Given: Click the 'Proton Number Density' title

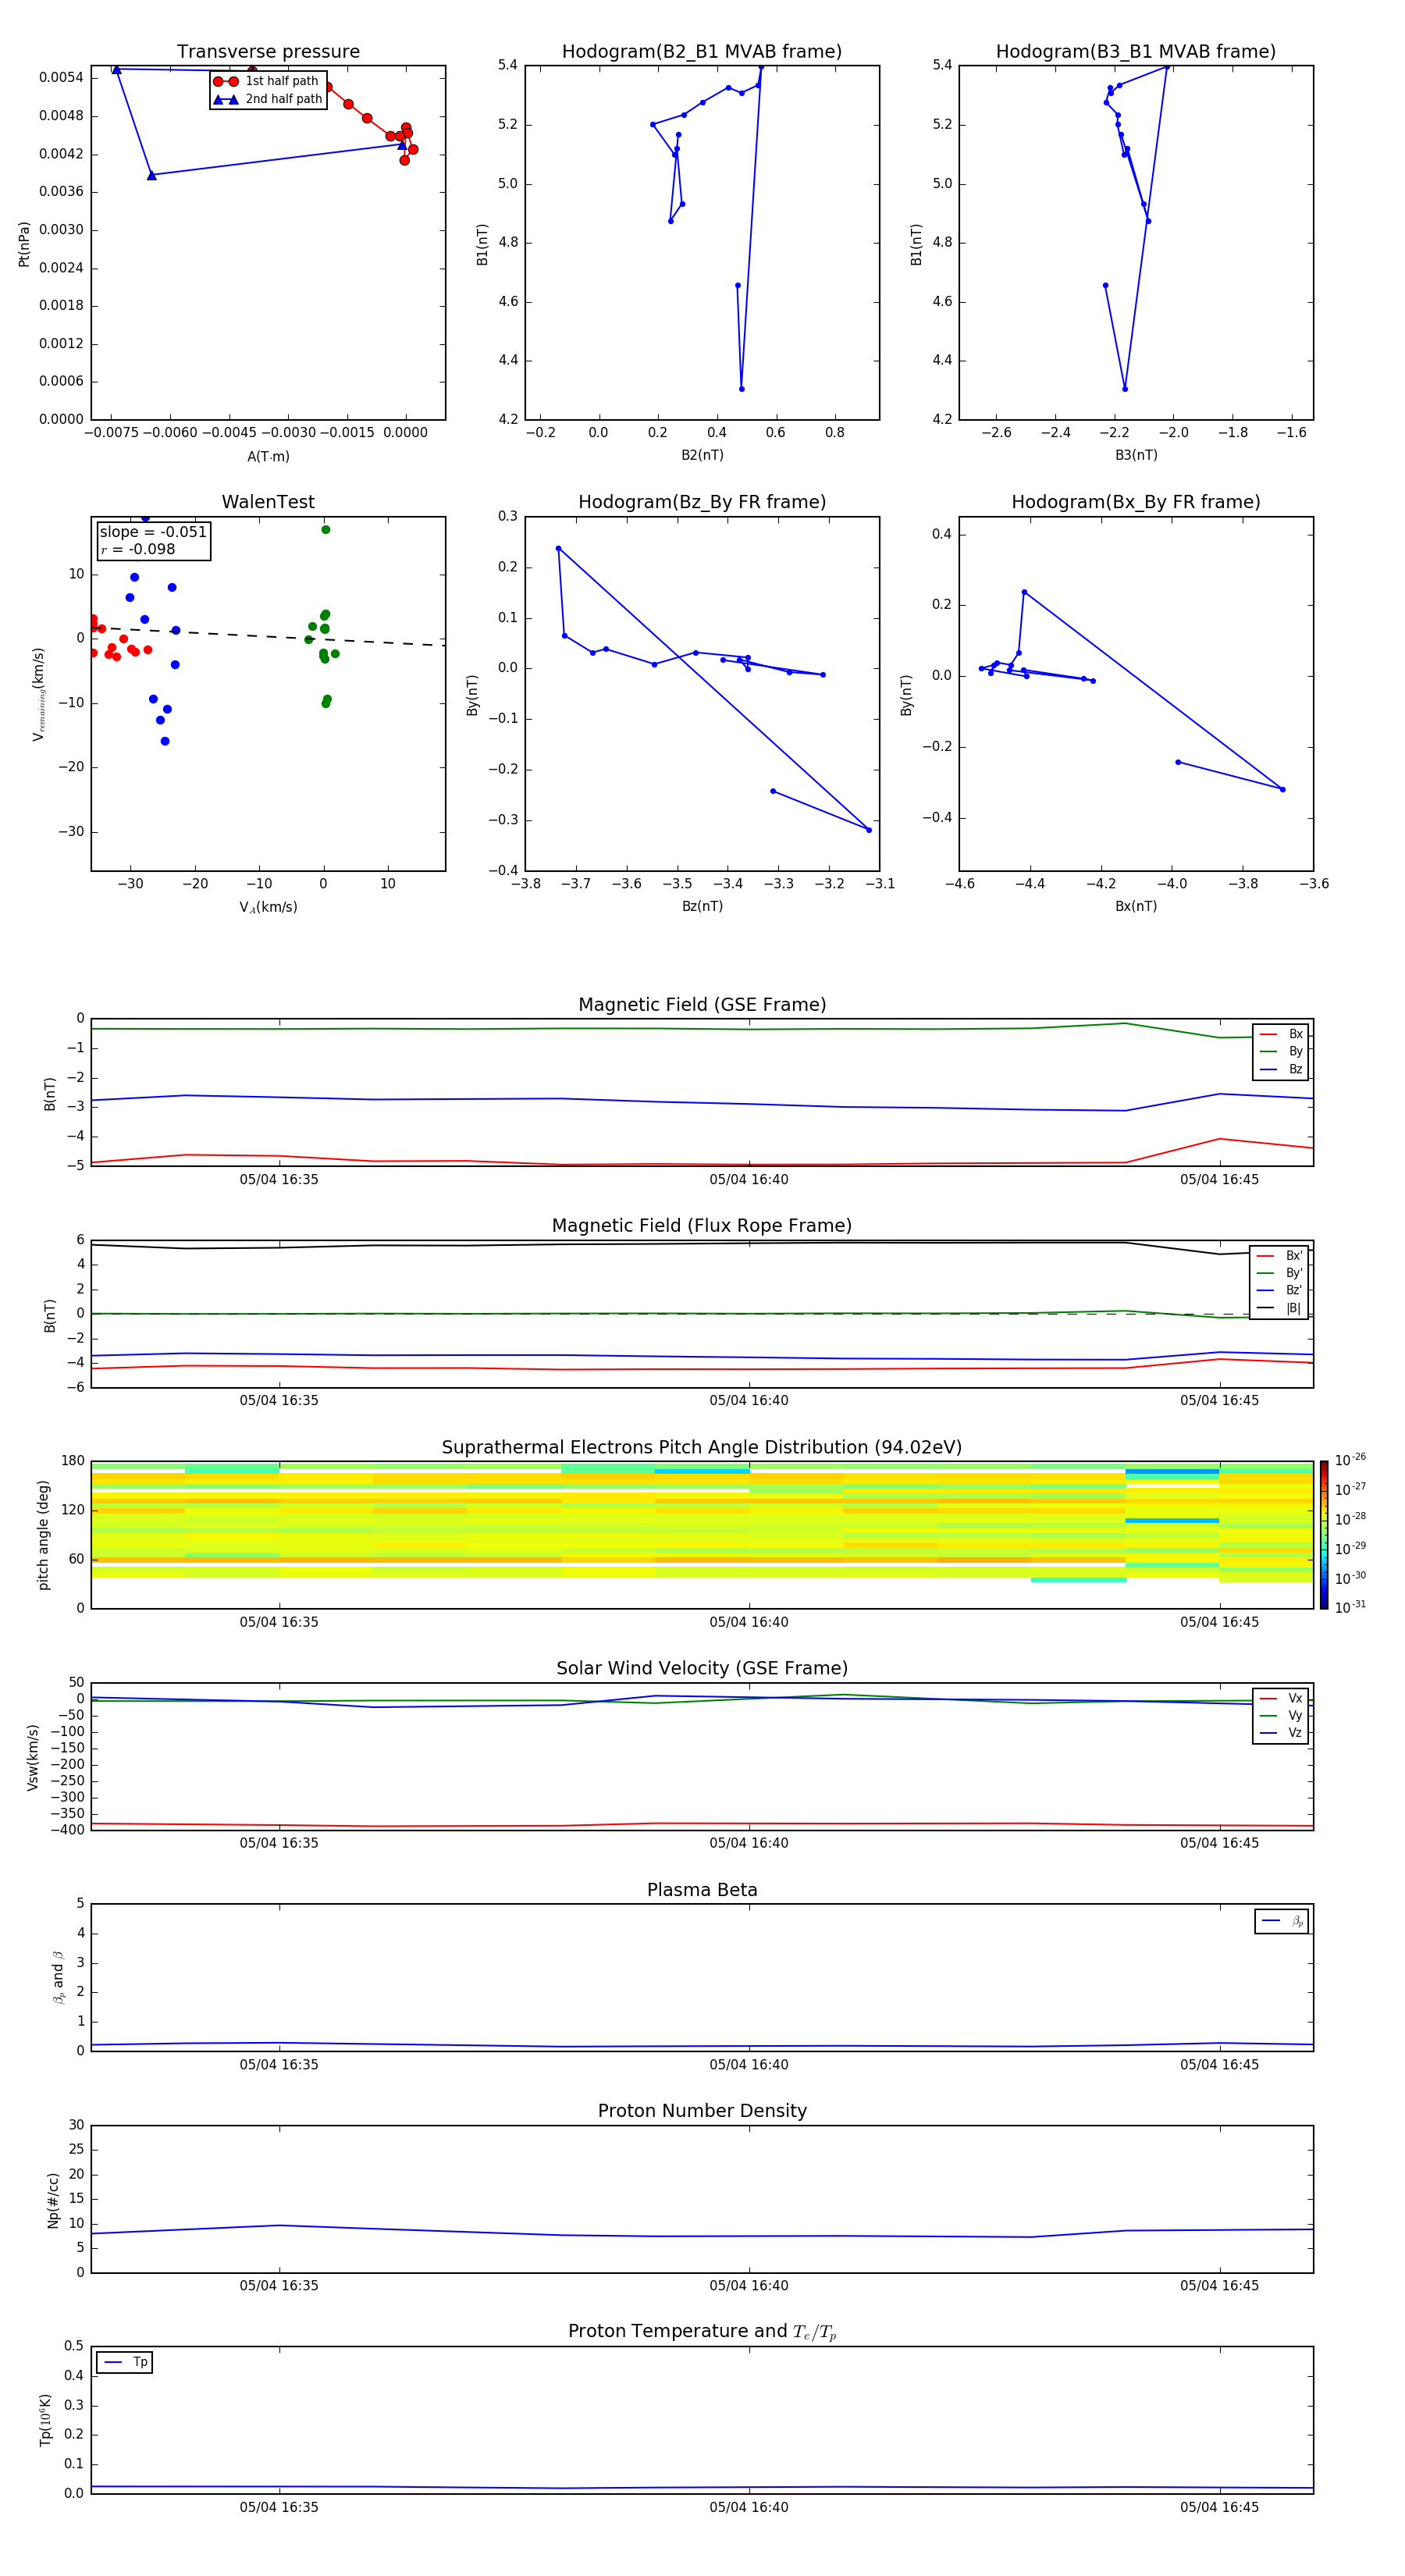Looking at the screenshot, I should point(702,2111).
